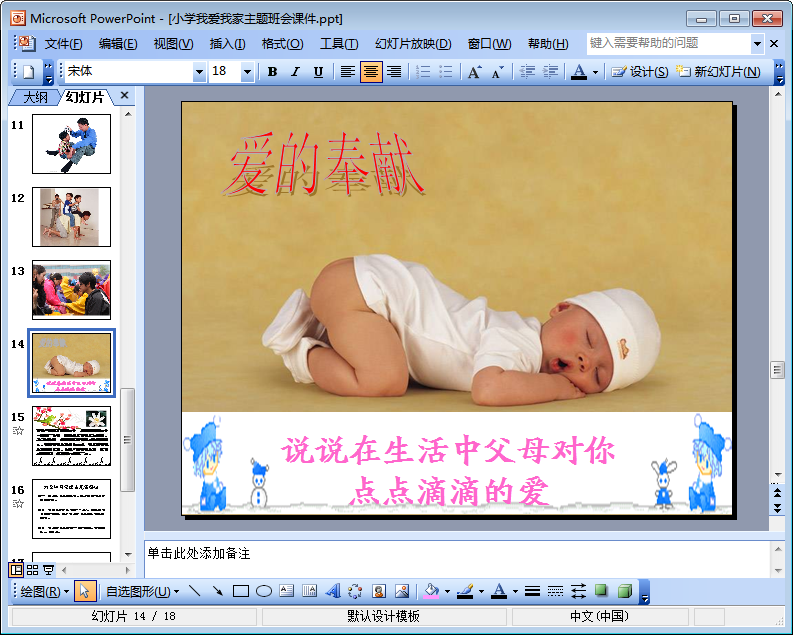Open the 编辑(E) menu
The width and height of the screenshot is (793, 635).
[x=118, y=44]
